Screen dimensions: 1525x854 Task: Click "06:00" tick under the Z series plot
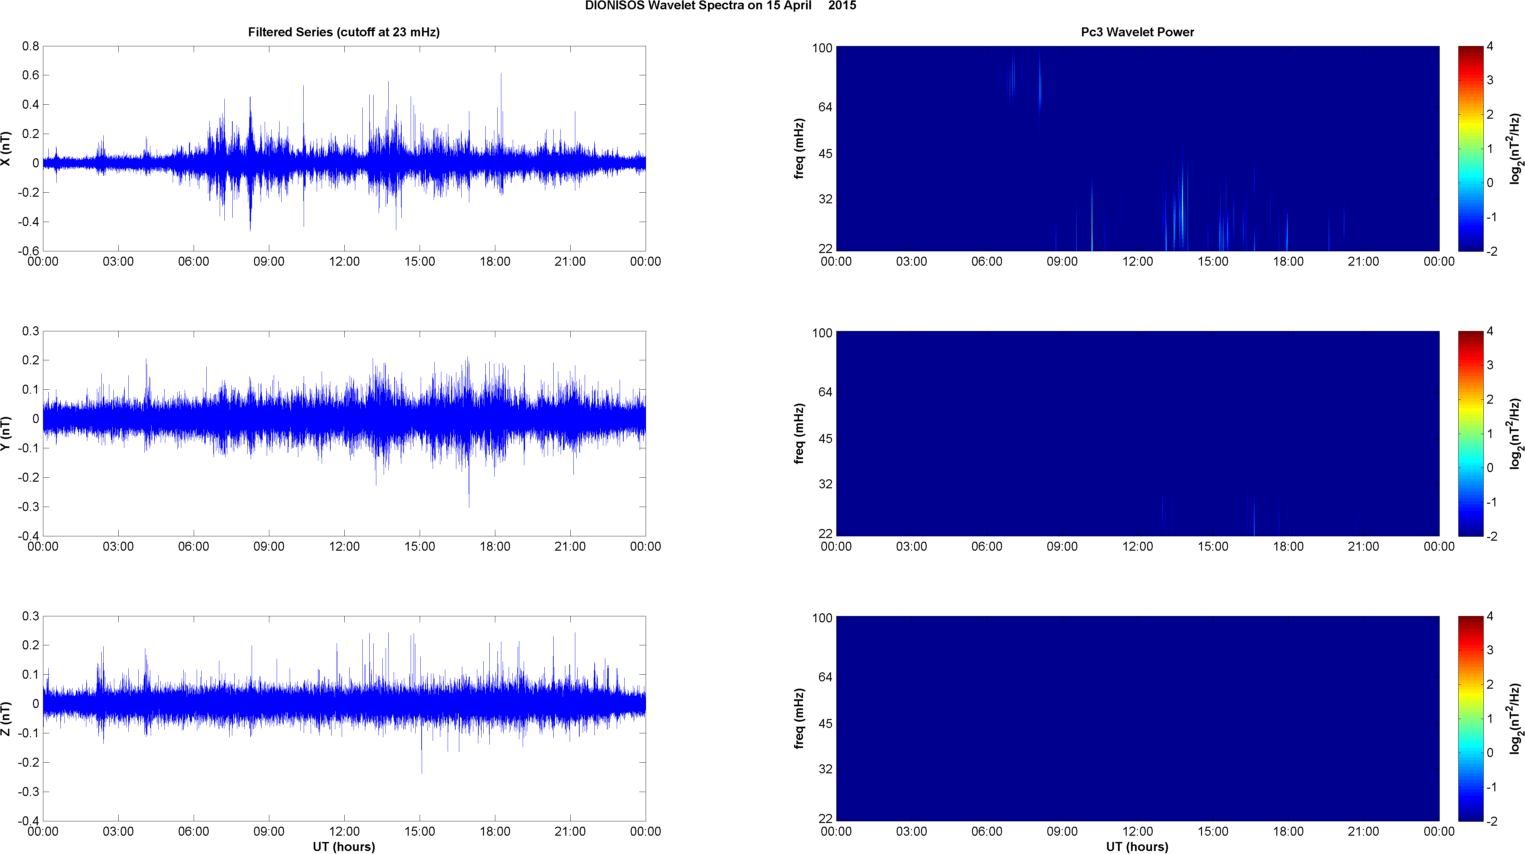click(194, 832)
